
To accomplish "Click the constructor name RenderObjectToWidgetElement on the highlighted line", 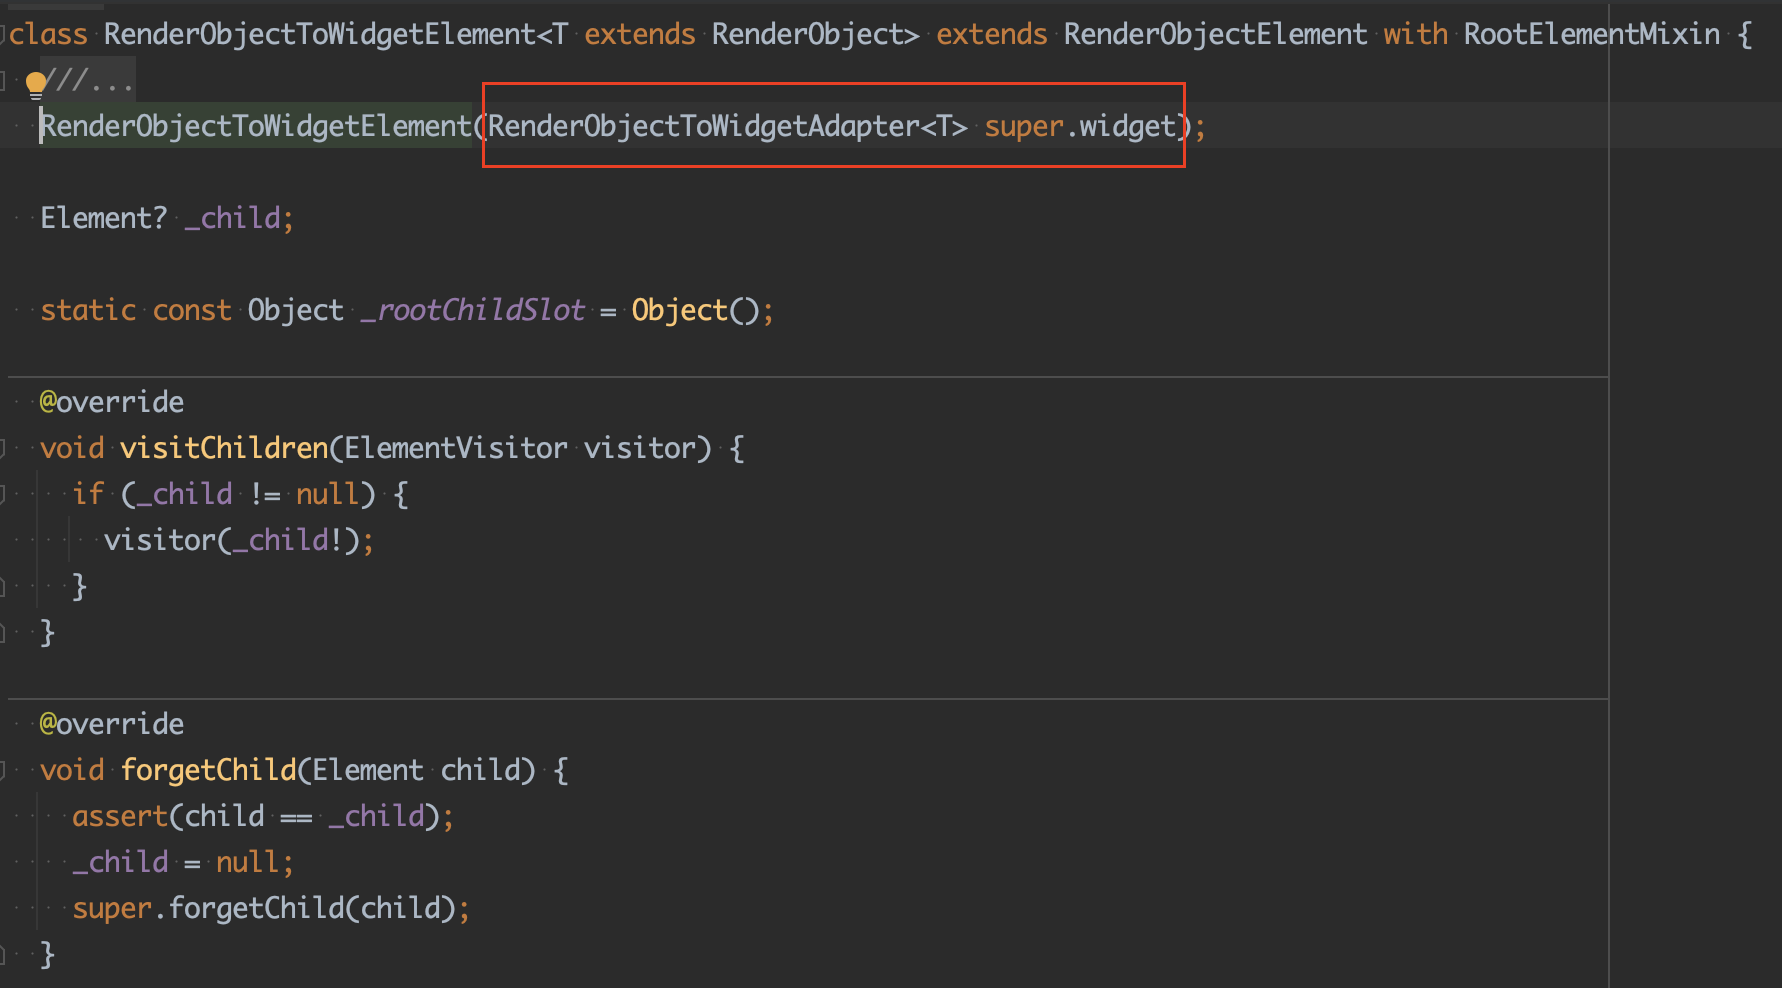I will pos(256,126).
